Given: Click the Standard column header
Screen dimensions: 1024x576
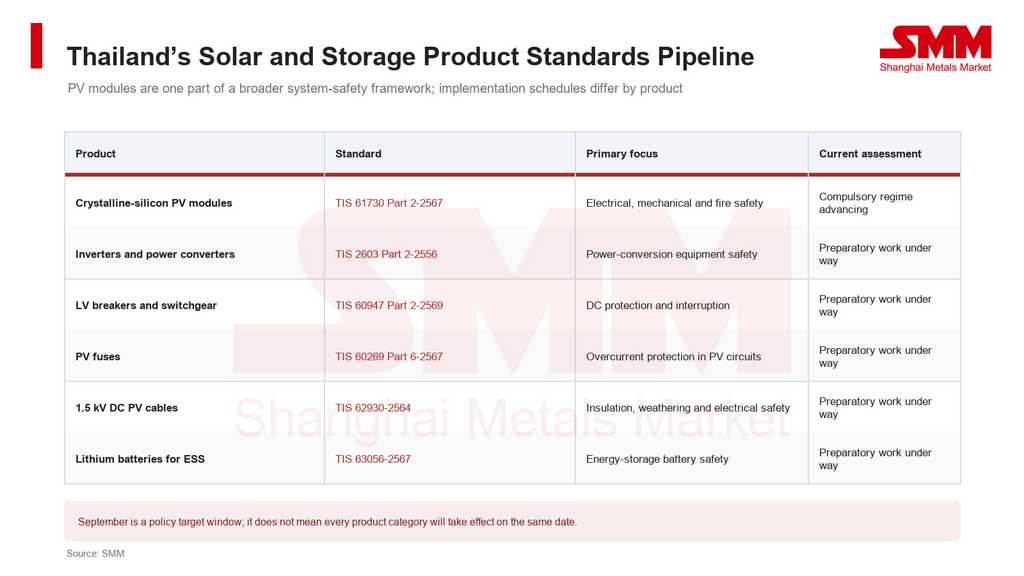Looking at the screenshot, I should [x=358, y=153].
